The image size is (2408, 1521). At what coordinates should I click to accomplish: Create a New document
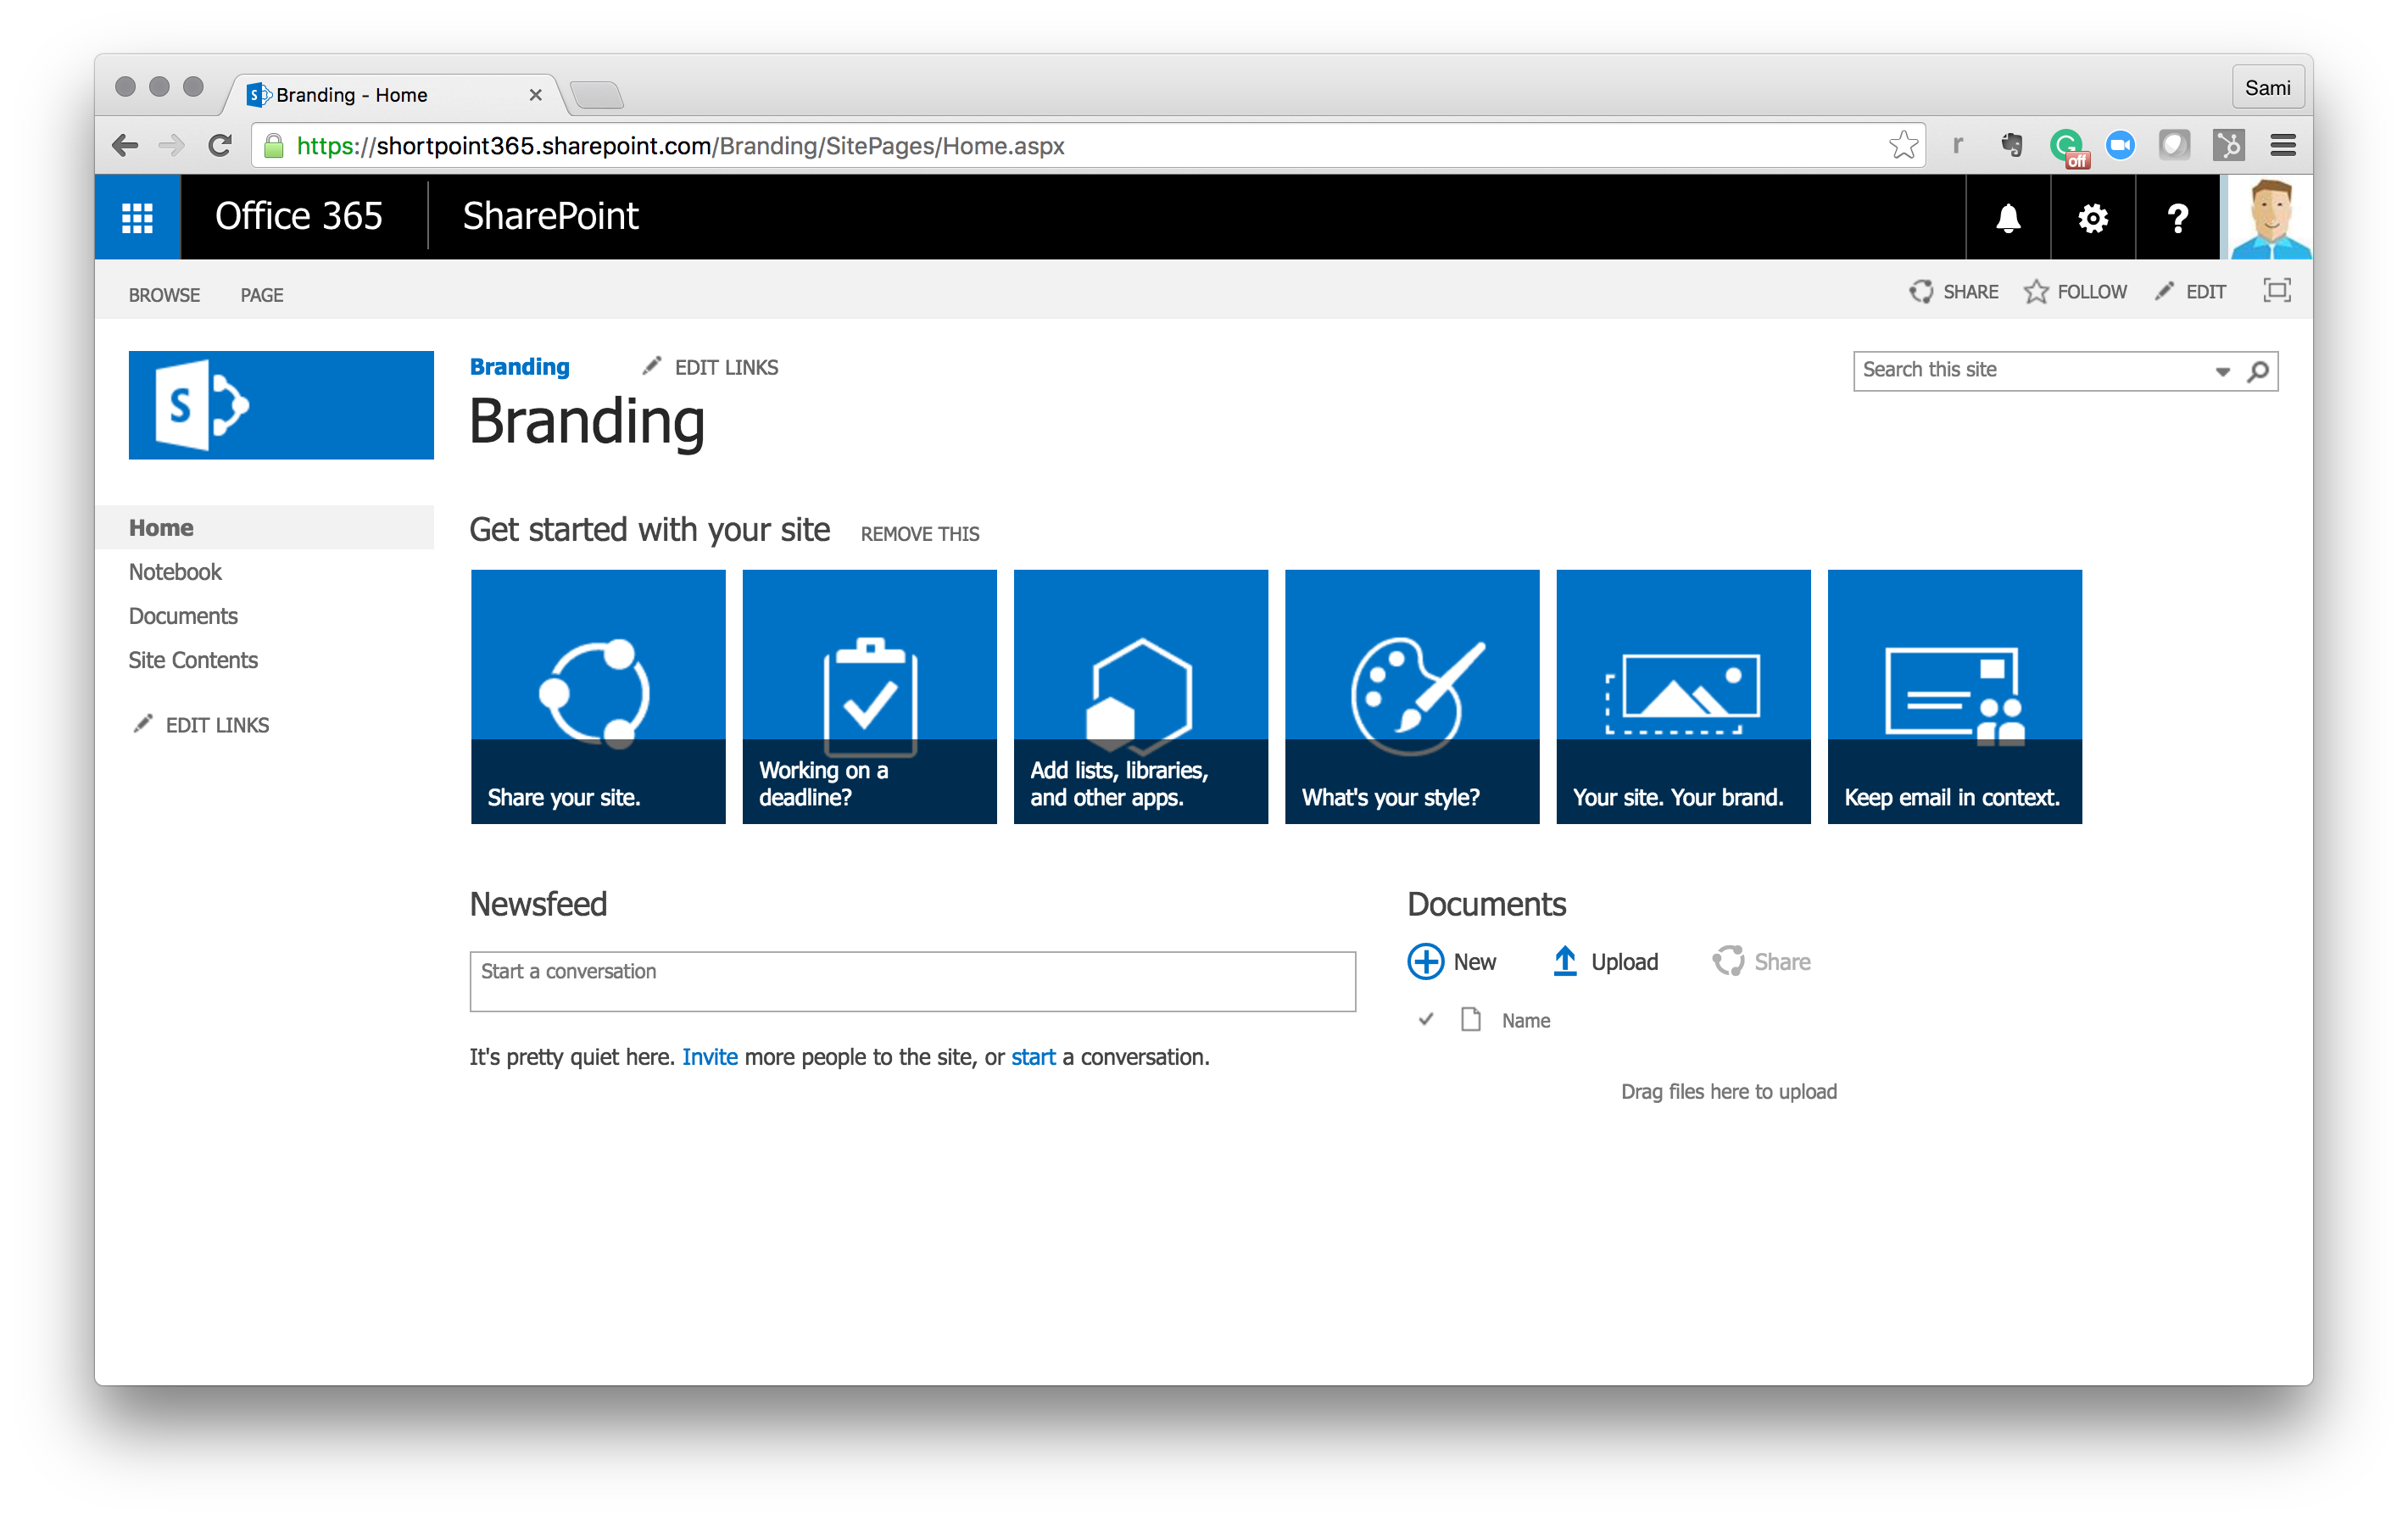click(x=1451, y=962)
